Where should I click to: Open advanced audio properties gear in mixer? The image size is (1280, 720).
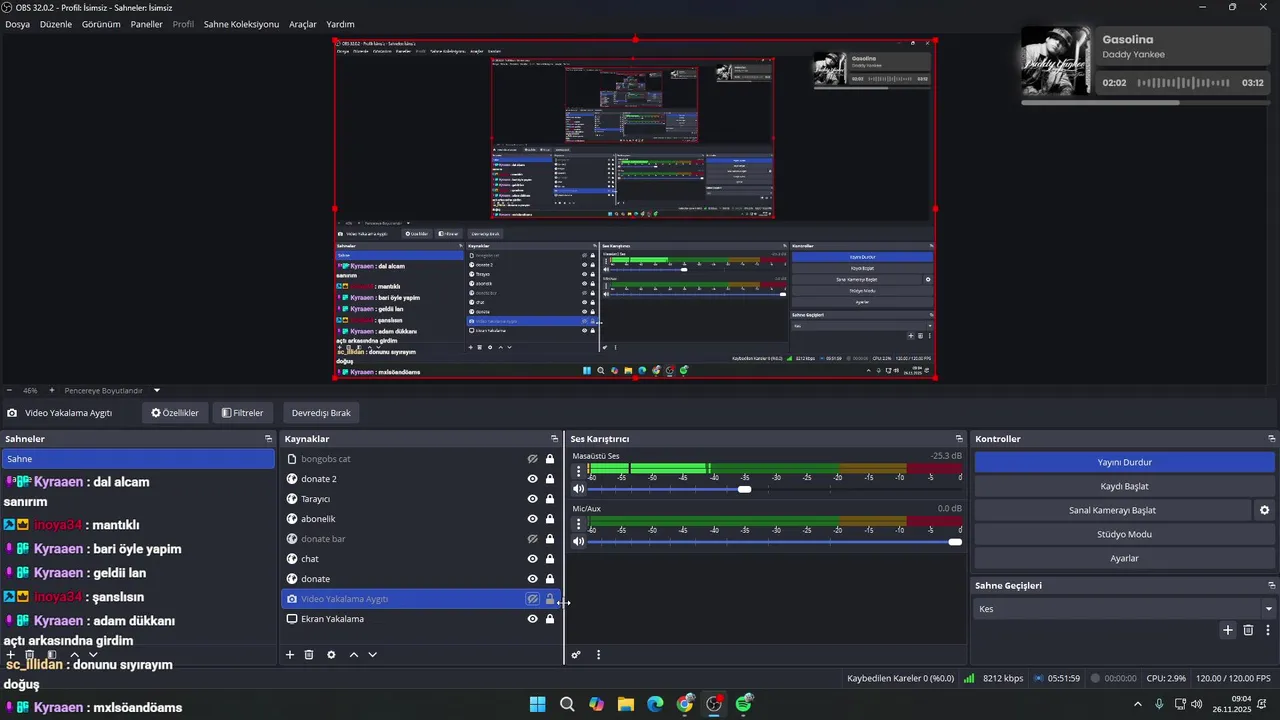coord(576,655)
